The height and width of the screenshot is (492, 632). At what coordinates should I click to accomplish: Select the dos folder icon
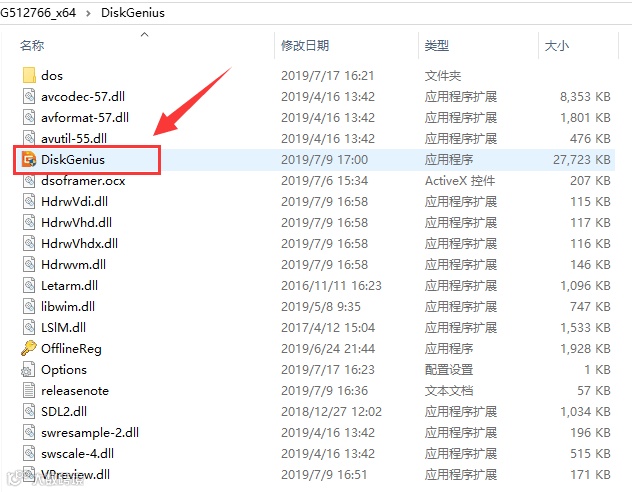point(29,75)
